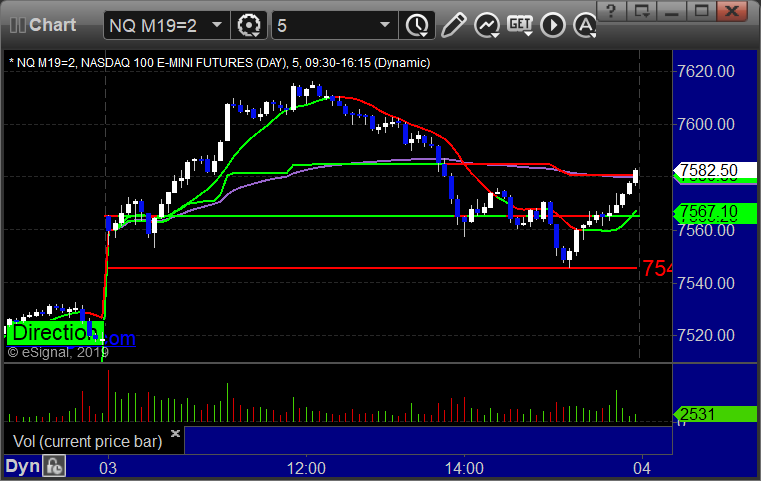Click the blue .com hyperlink text
This screenshot has height=481, width=761.
120,339
